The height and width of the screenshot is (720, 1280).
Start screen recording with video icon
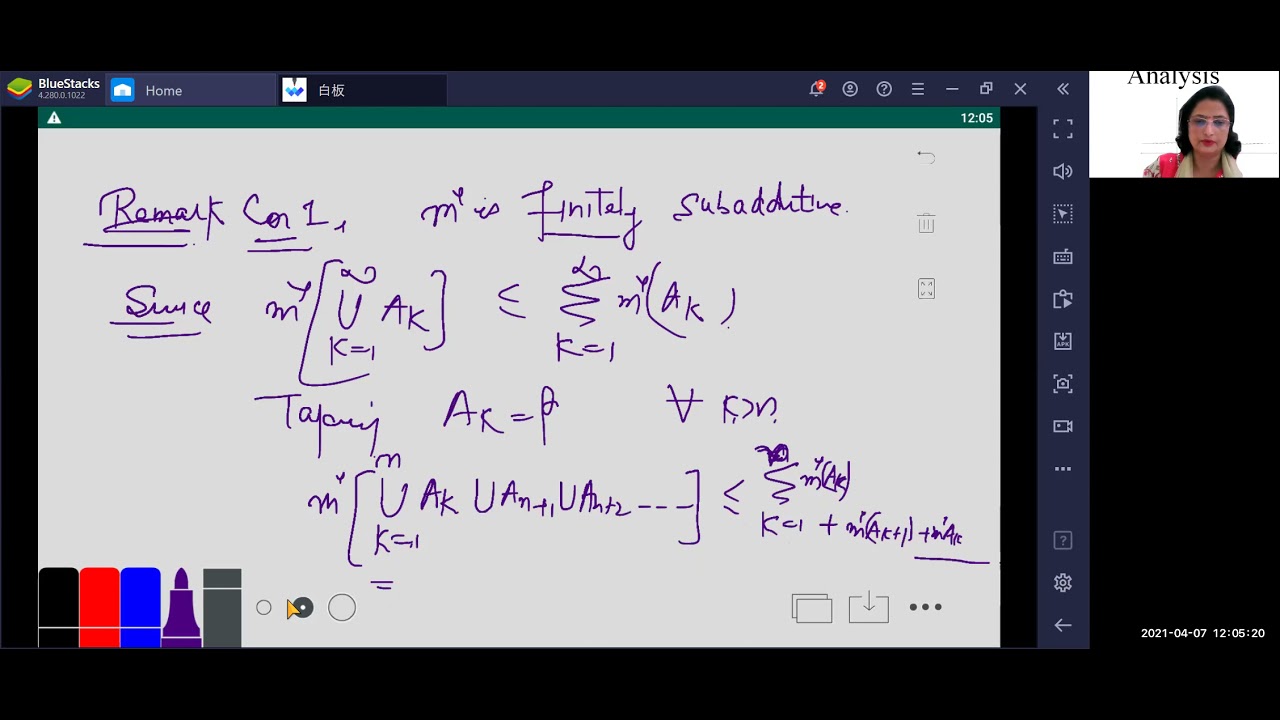[x=1063, y=426]
